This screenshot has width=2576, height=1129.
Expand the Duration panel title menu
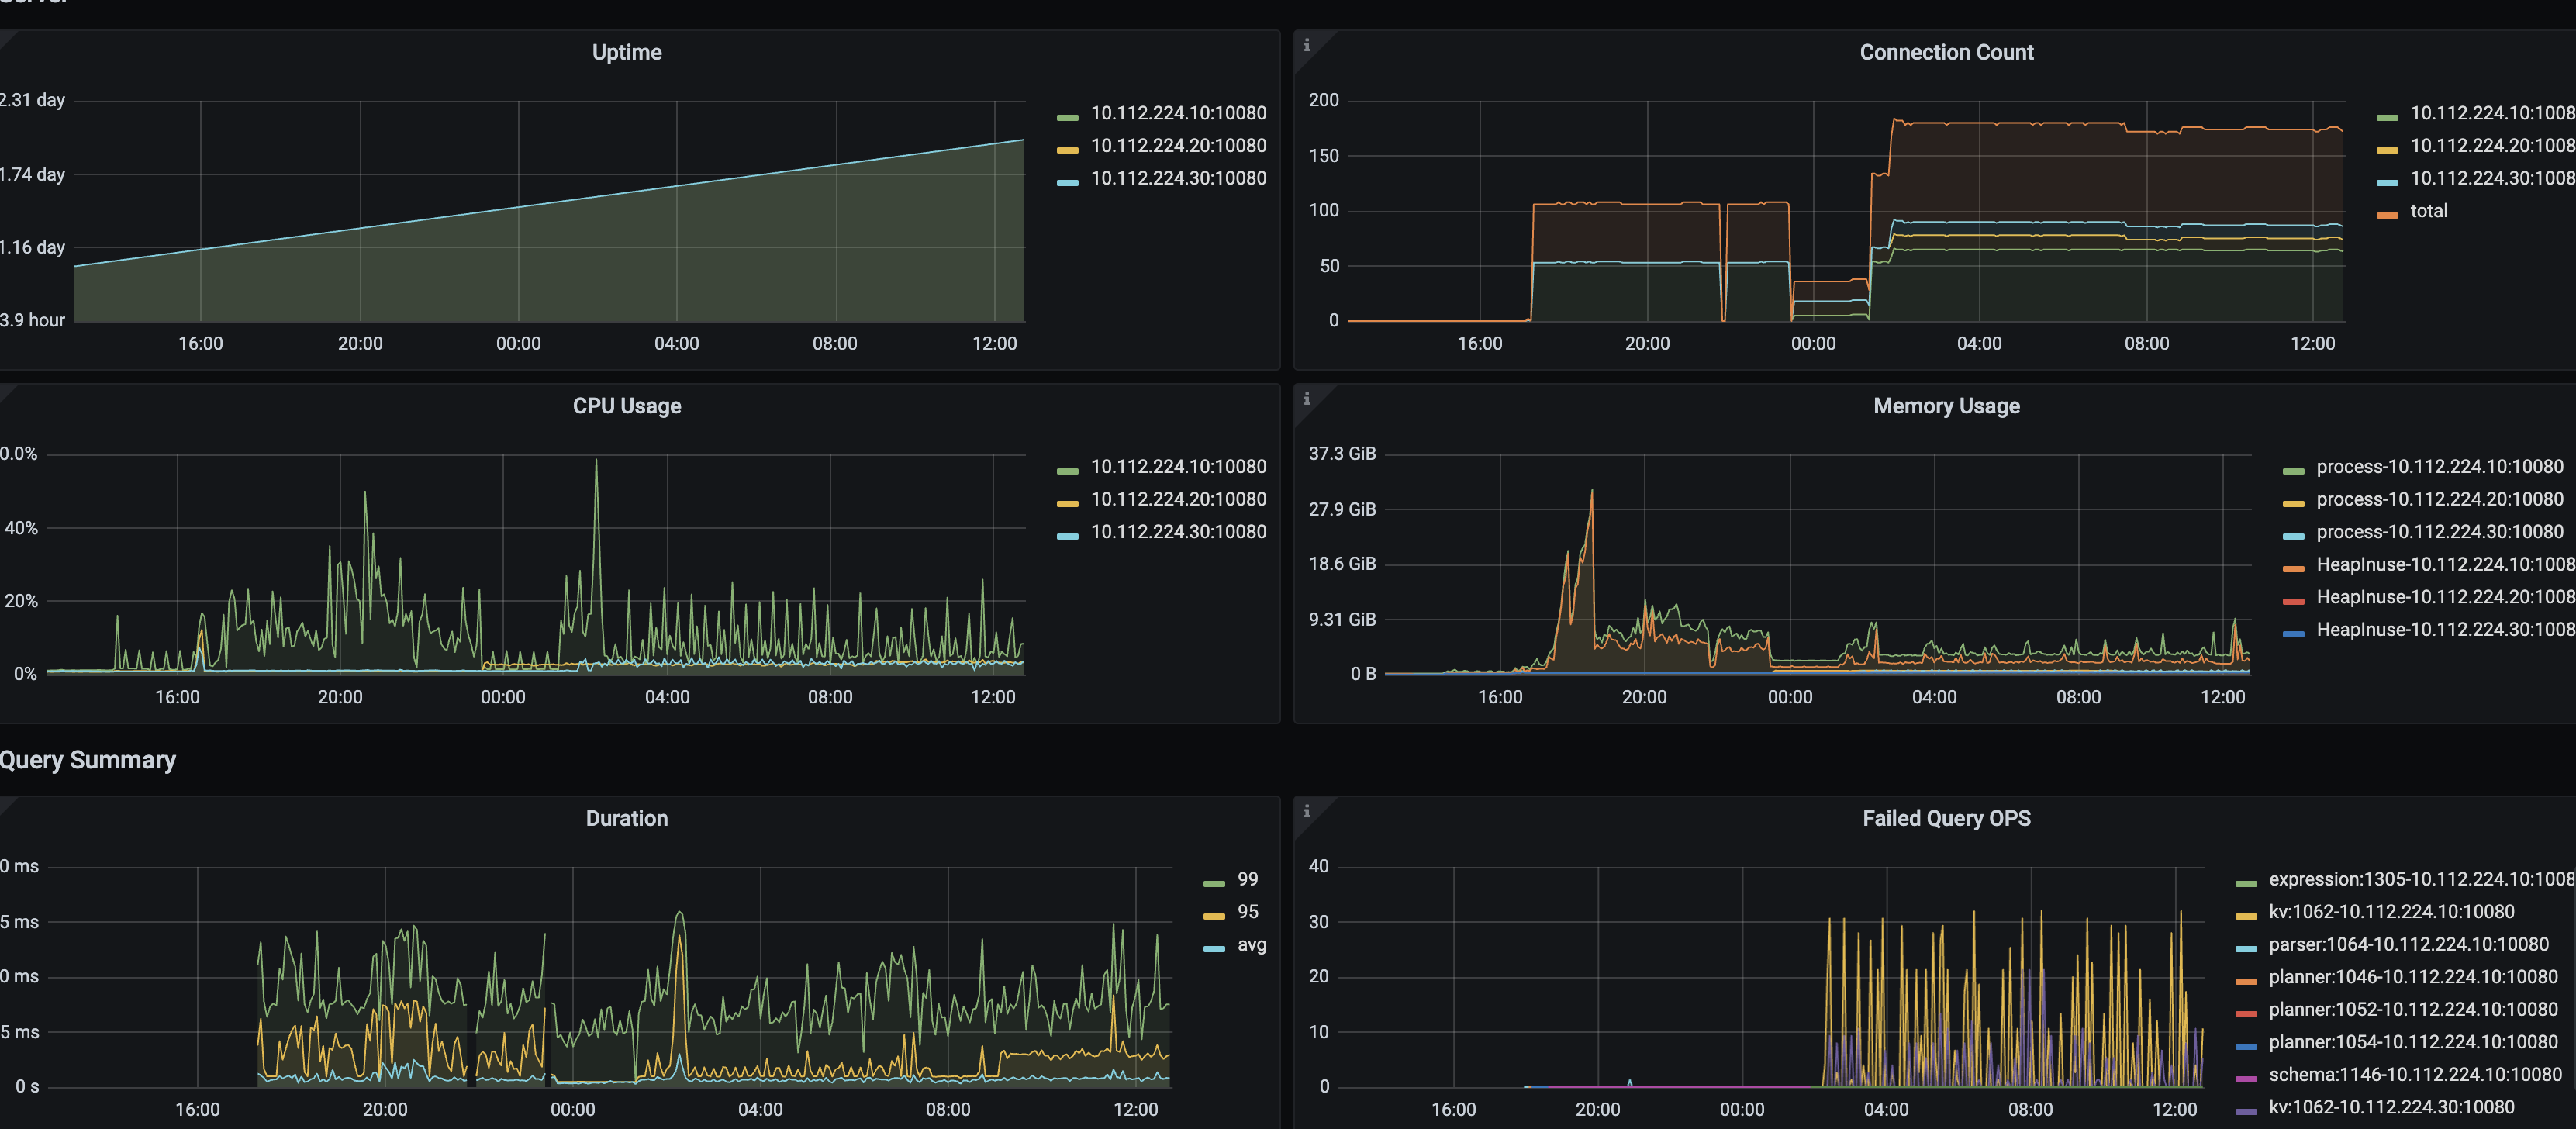pyautogui.click(x=626, y=818)
